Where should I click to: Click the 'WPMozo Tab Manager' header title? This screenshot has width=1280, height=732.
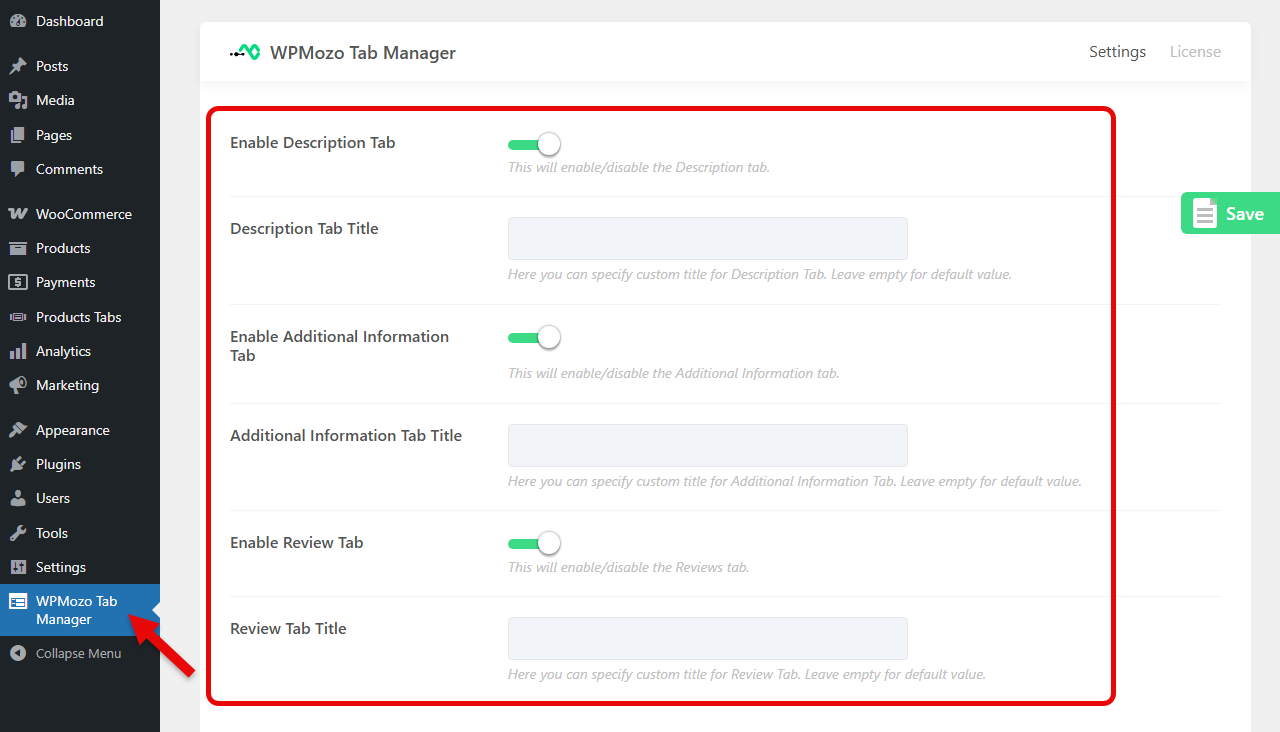pos(363,53)
